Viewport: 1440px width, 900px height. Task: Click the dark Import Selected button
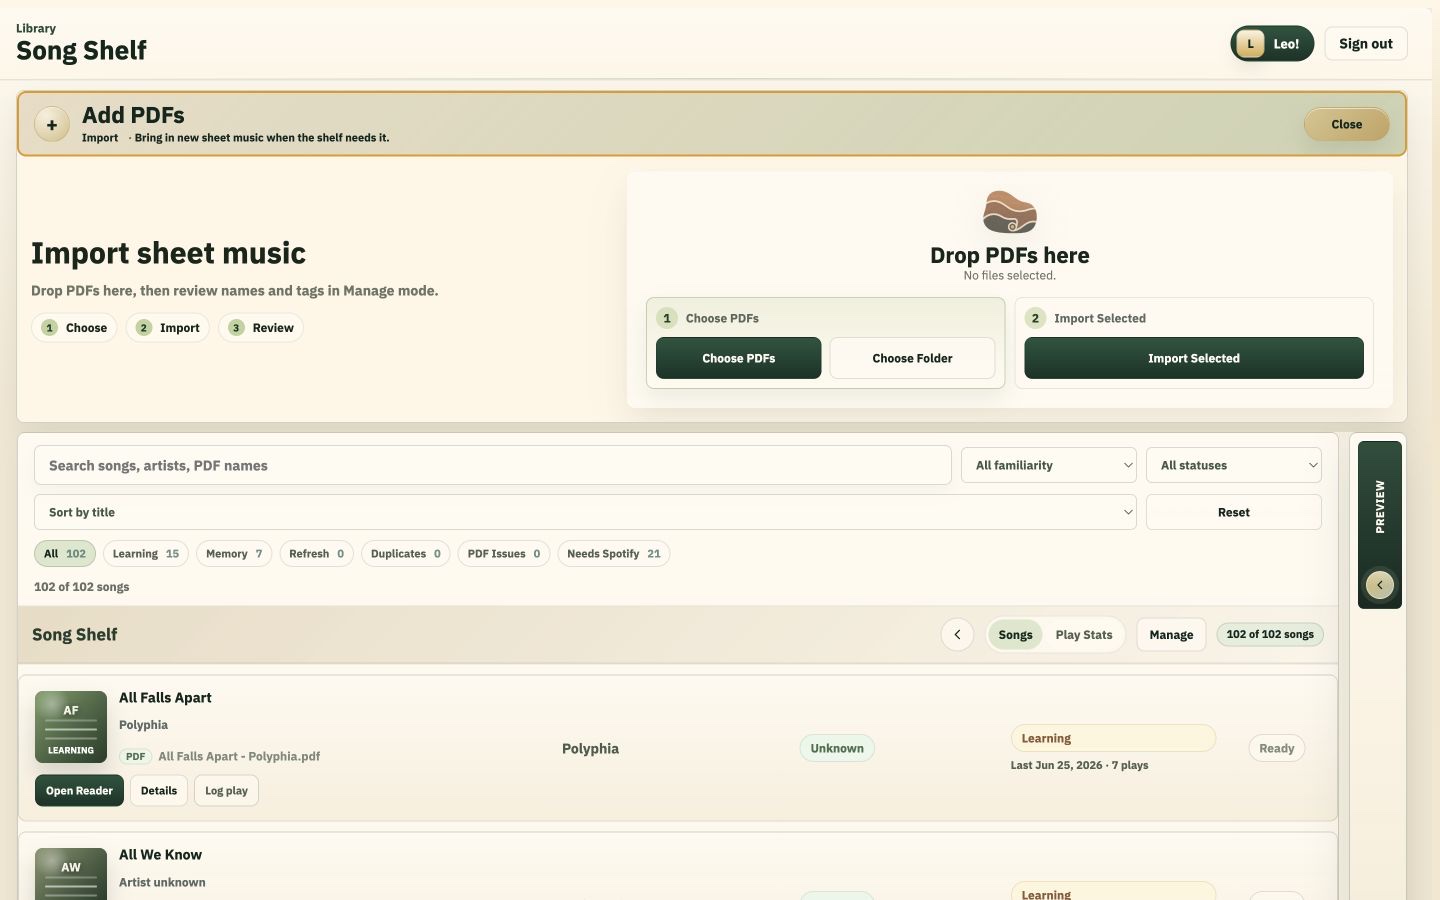[1194, 358]
